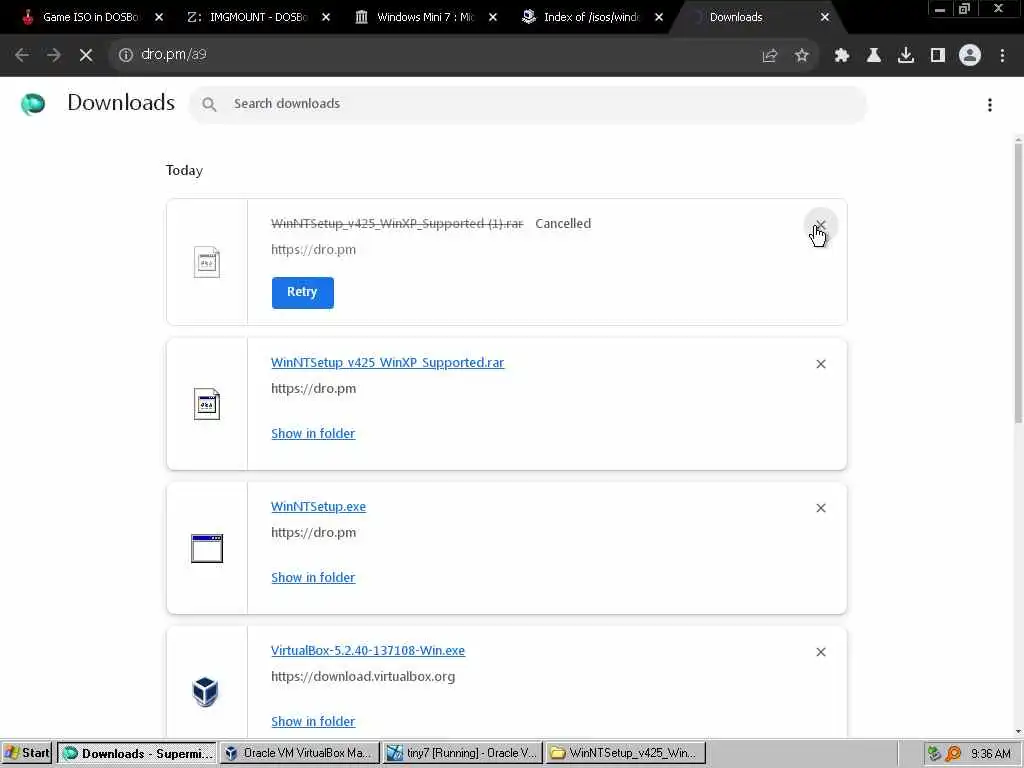Remove WinNTSetup_v425_WinXP_Supported.rar from list
Viewport: 1024px width, 768px height.
coord(821,364)
